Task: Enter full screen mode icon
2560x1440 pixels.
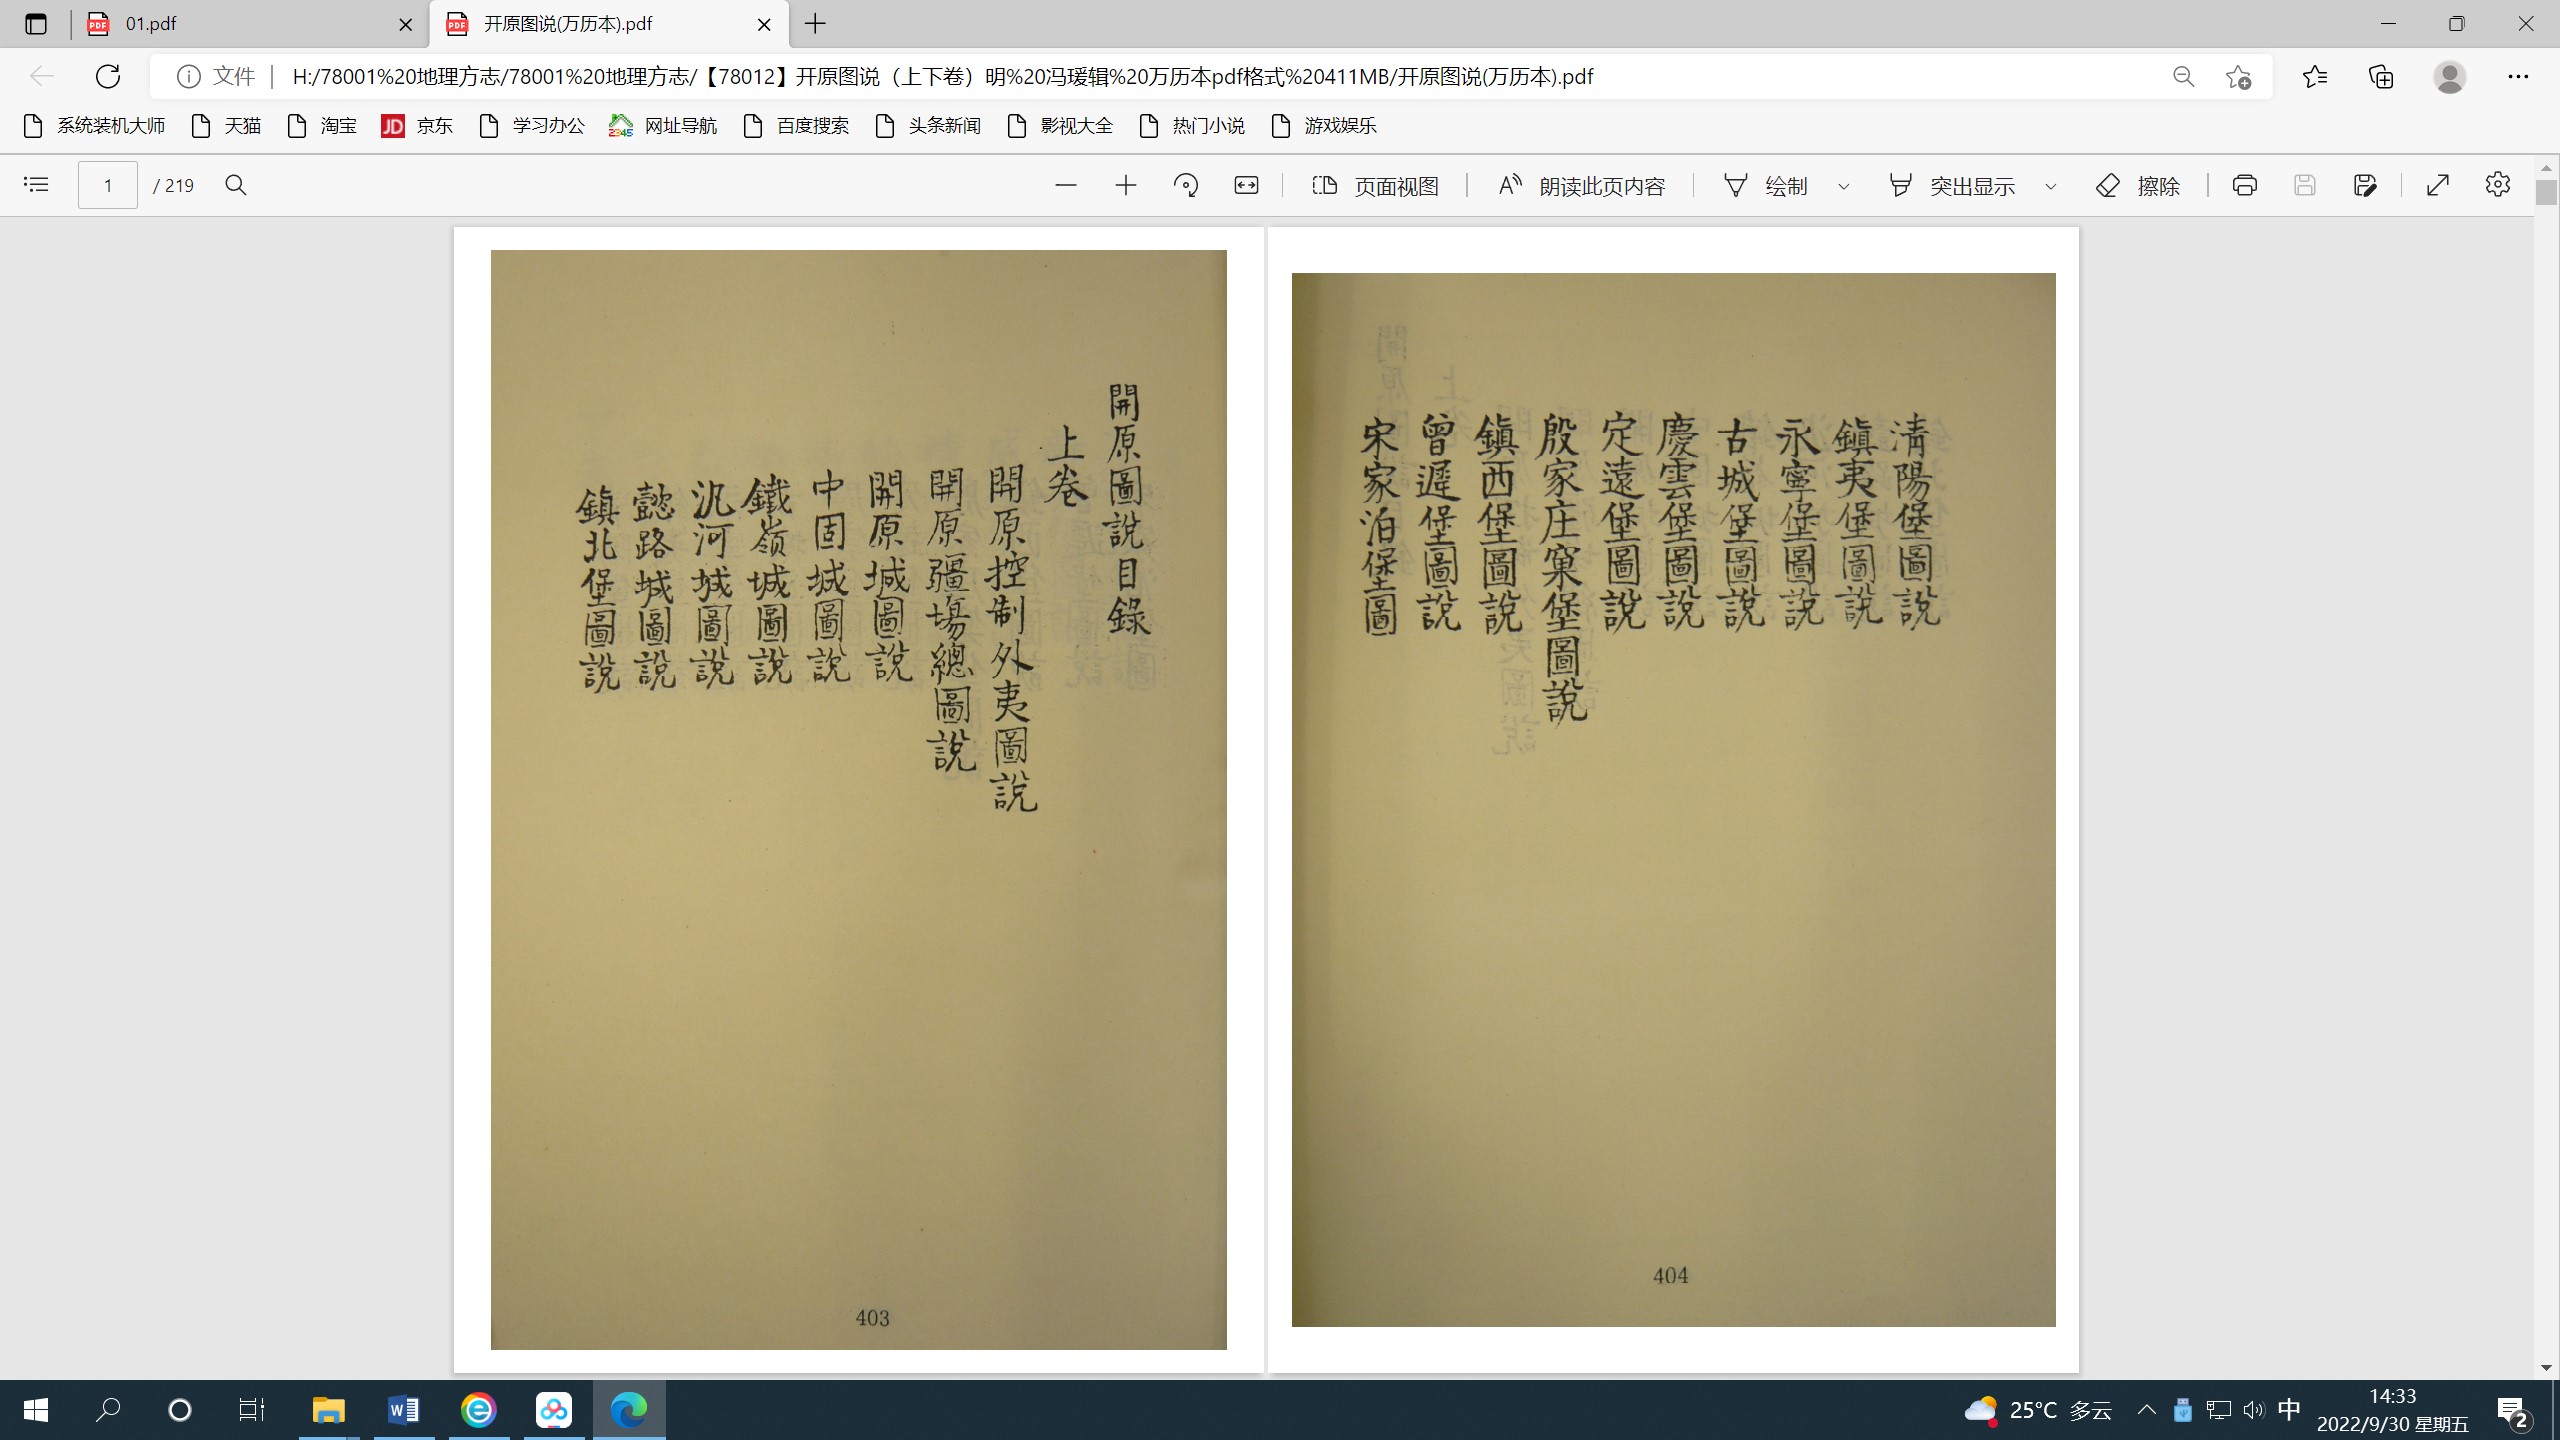Action: tap(2438, 185)
